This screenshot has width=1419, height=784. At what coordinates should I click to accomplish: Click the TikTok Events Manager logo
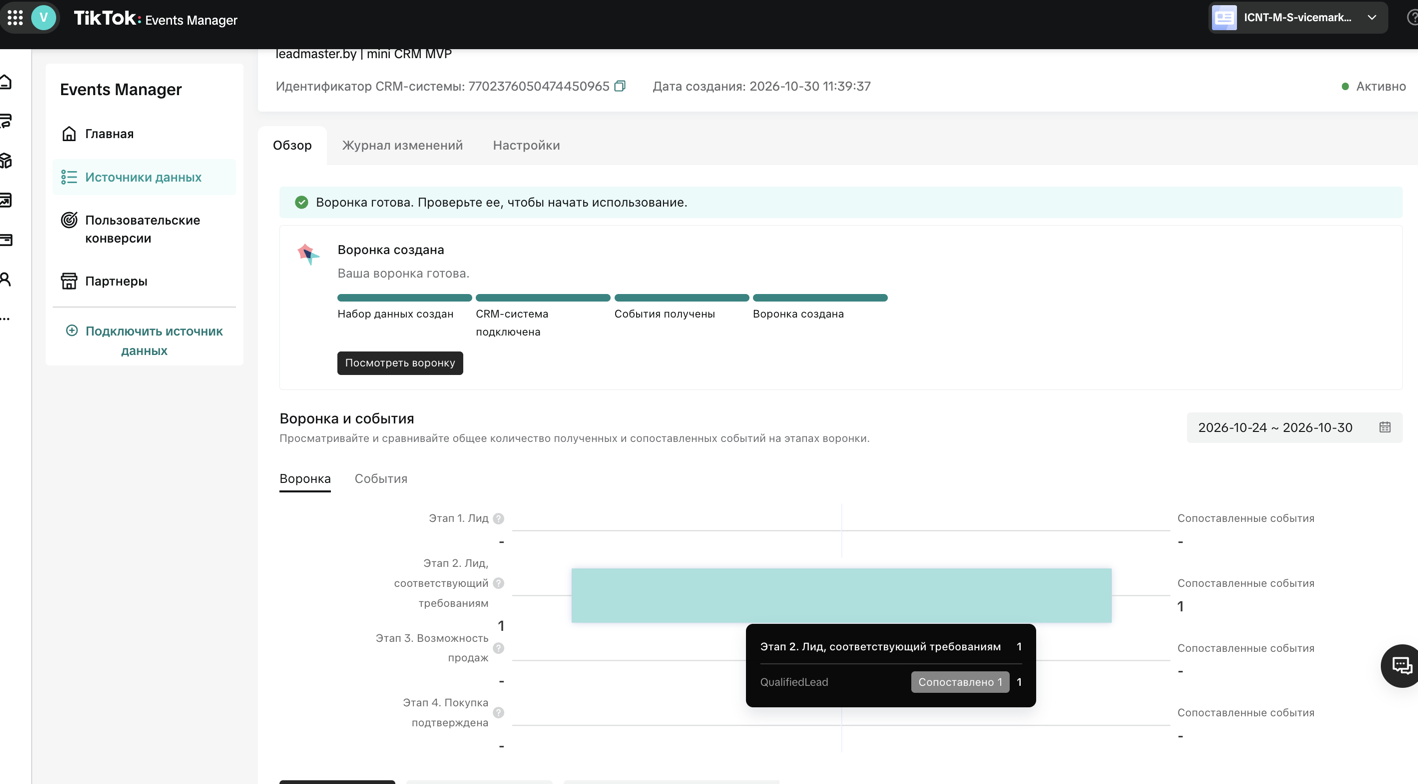[x=155, y=19]
